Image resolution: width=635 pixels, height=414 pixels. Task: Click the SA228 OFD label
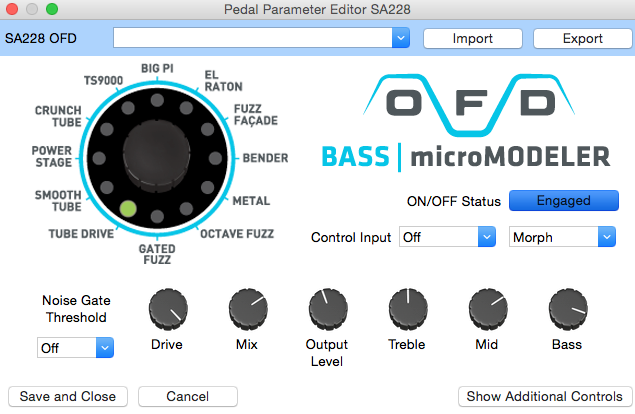click(x=40, y=38)
